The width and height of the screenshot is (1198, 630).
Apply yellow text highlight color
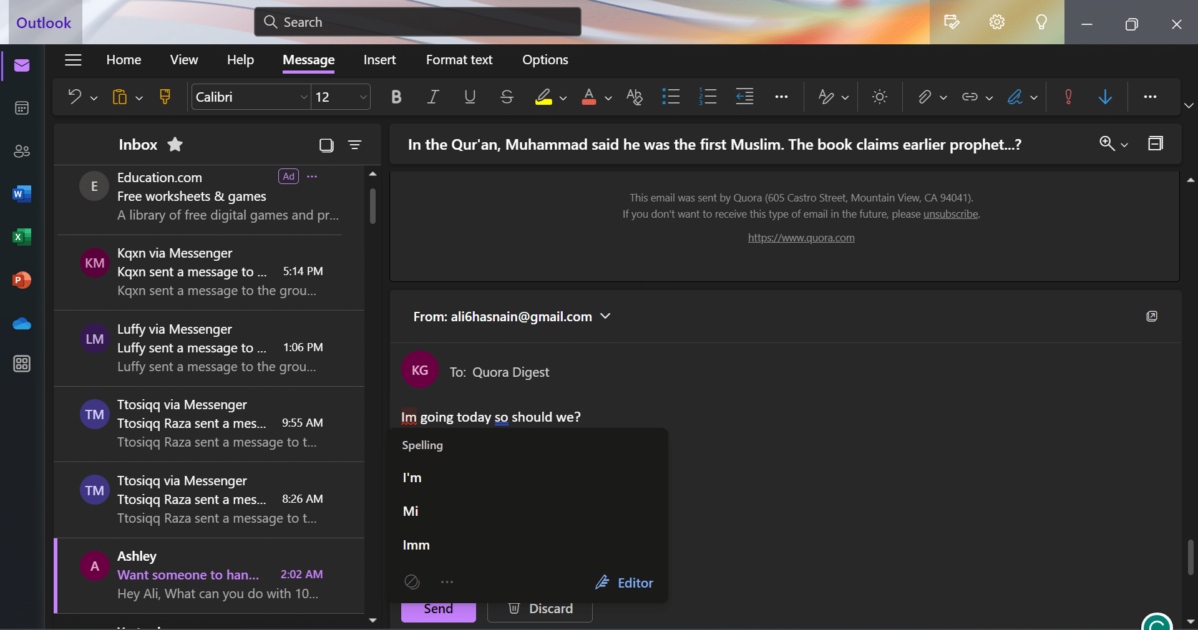click(x=543, y=97)
